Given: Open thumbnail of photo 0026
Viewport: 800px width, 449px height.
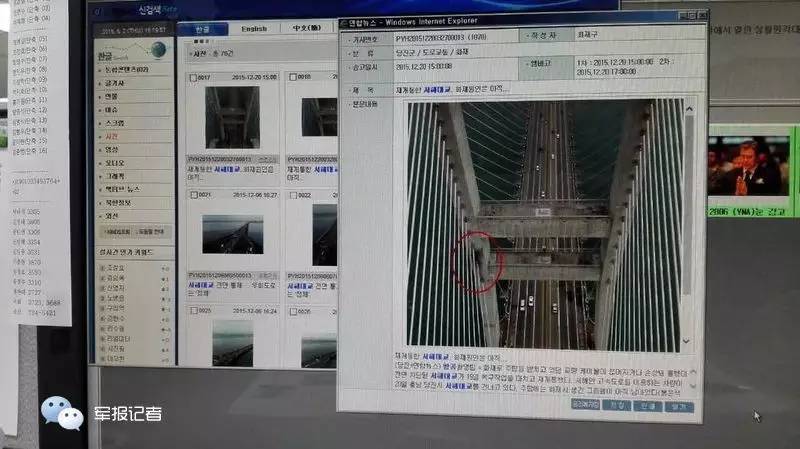Looking at the screenshot, I should [319, 351].
